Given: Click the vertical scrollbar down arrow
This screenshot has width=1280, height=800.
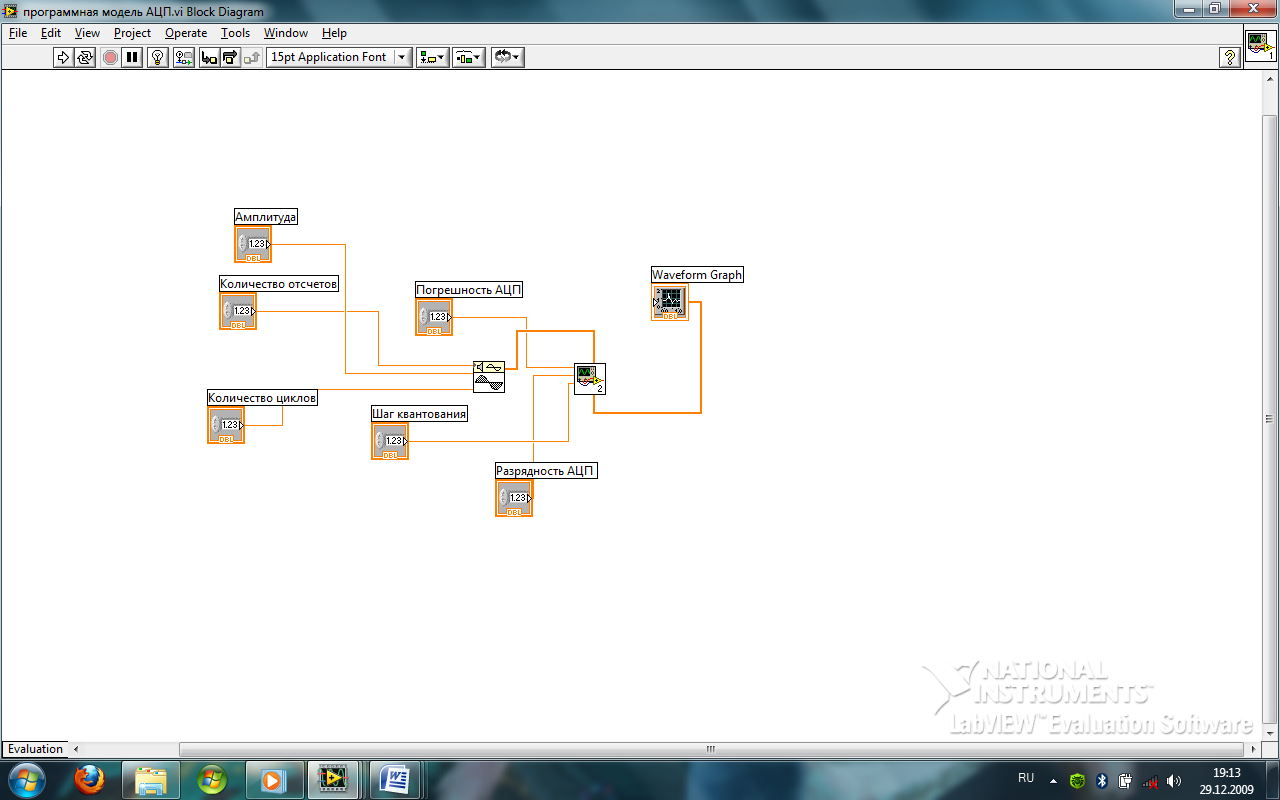Looking at the screenshot, I should pos(1270,734).
